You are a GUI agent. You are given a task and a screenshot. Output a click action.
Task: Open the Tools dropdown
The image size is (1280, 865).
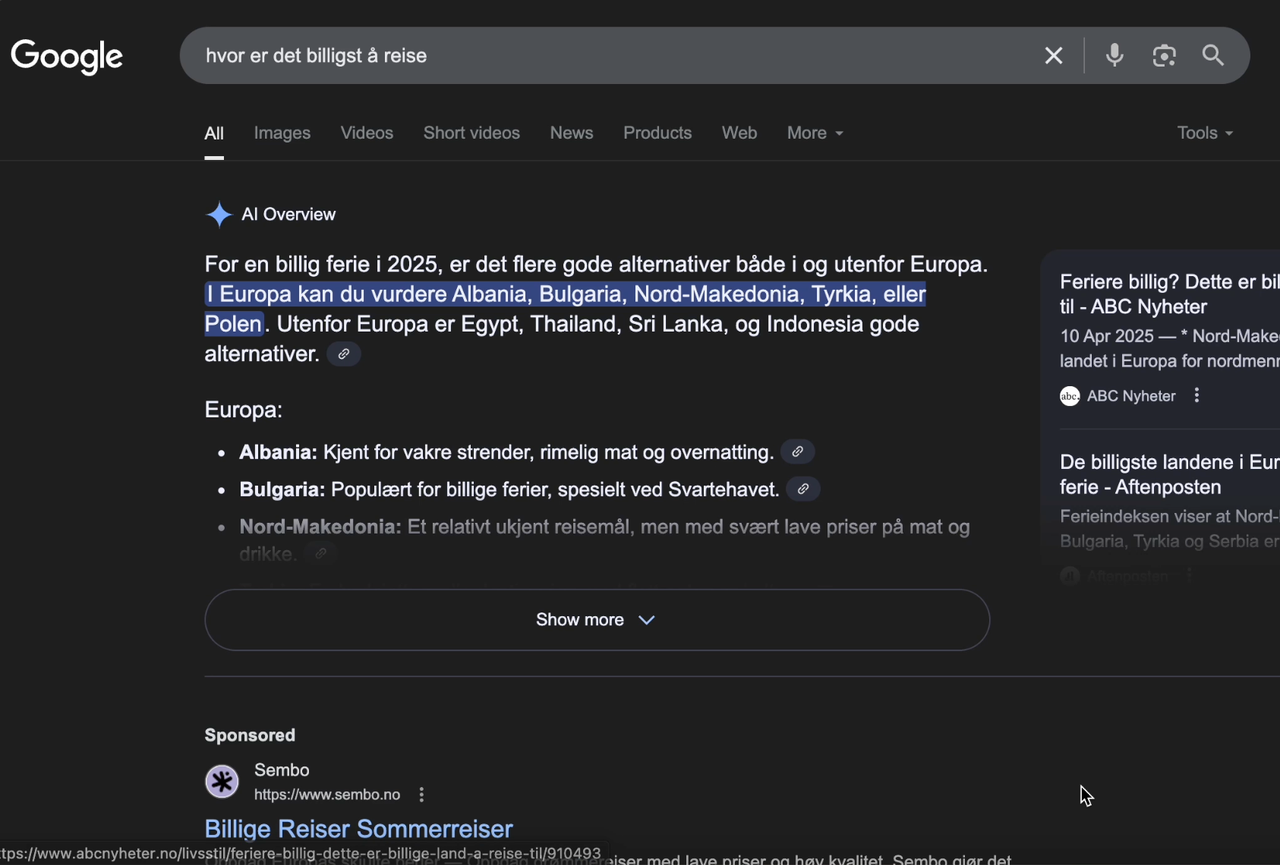tap(1205, 133)
